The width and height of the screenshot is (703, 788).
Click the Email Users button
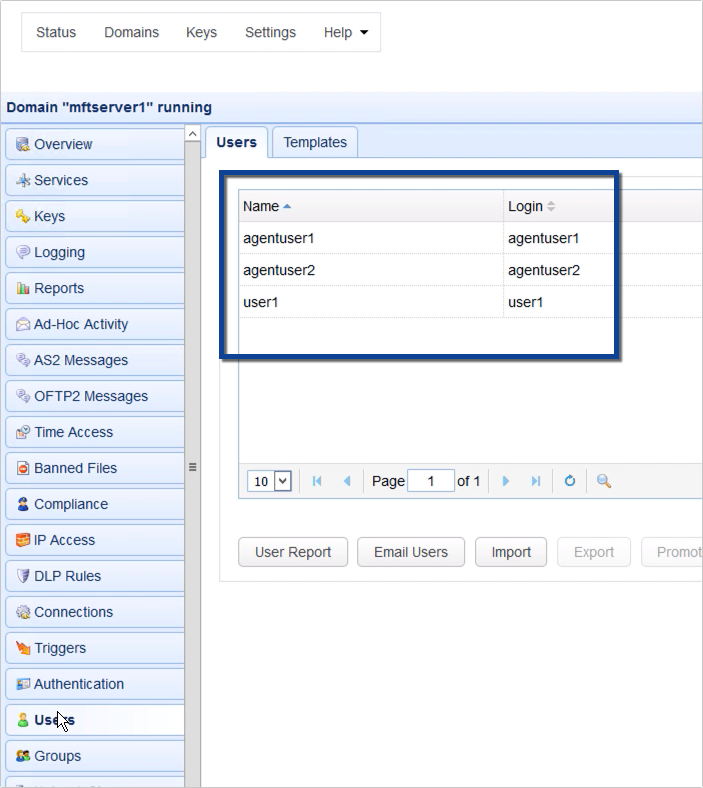[410, 552]
